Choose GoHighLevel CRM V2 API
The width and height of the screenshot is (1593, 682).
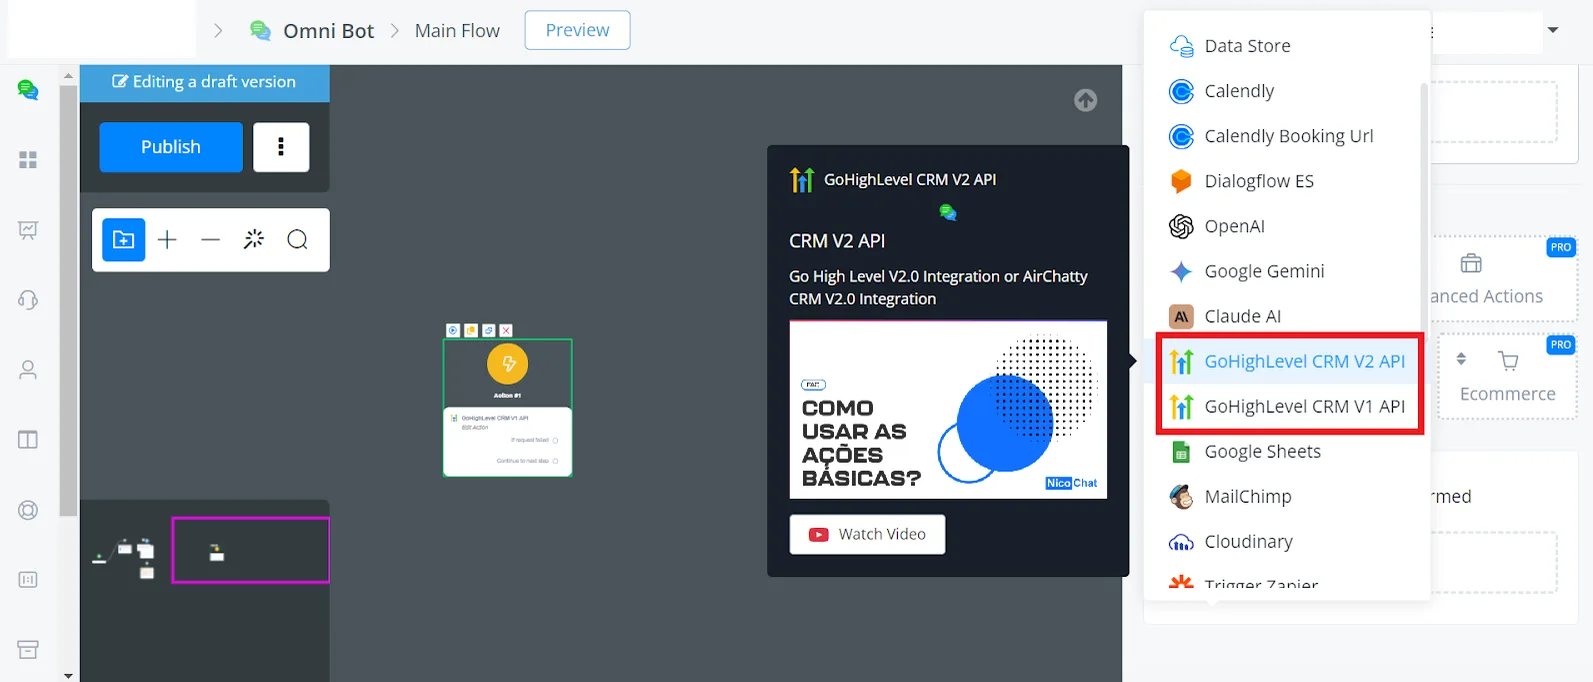(1288, 361)
